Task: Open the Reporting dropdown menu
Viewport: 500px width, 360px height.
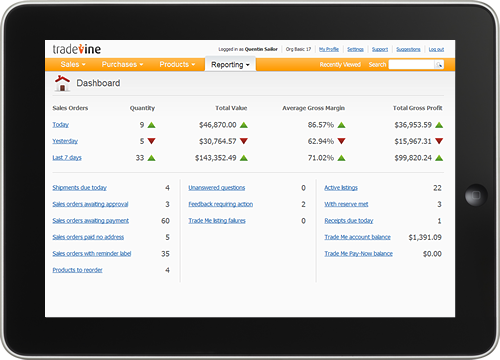Action: pyautogui.click(x=230, y=65)
